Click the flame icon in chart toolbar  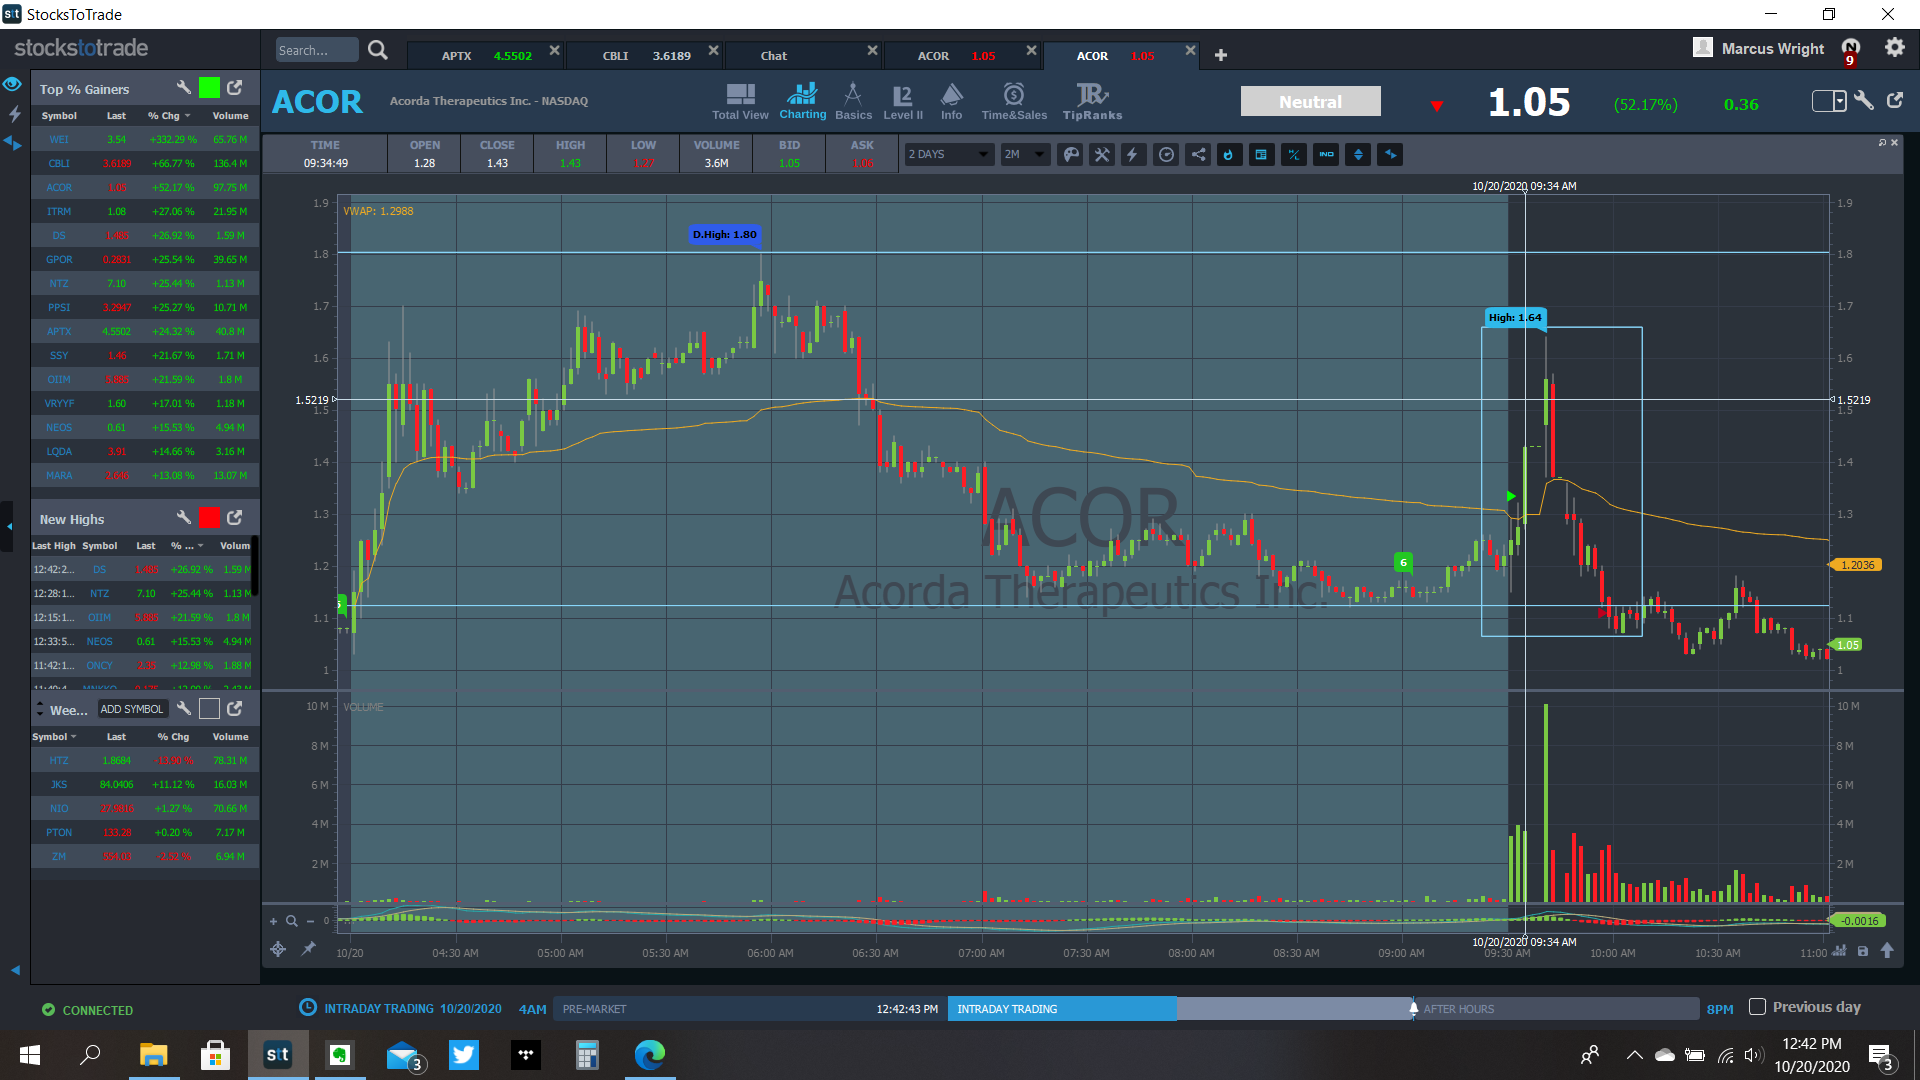[1229, 154]
